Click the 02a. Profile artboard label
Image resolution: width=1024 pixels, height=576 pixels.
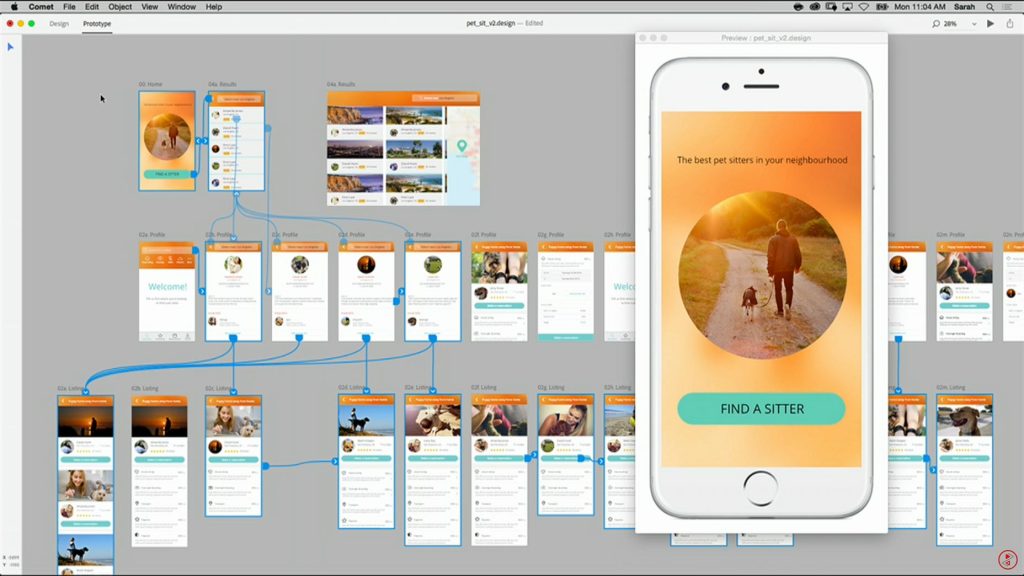tap(152, 234)
